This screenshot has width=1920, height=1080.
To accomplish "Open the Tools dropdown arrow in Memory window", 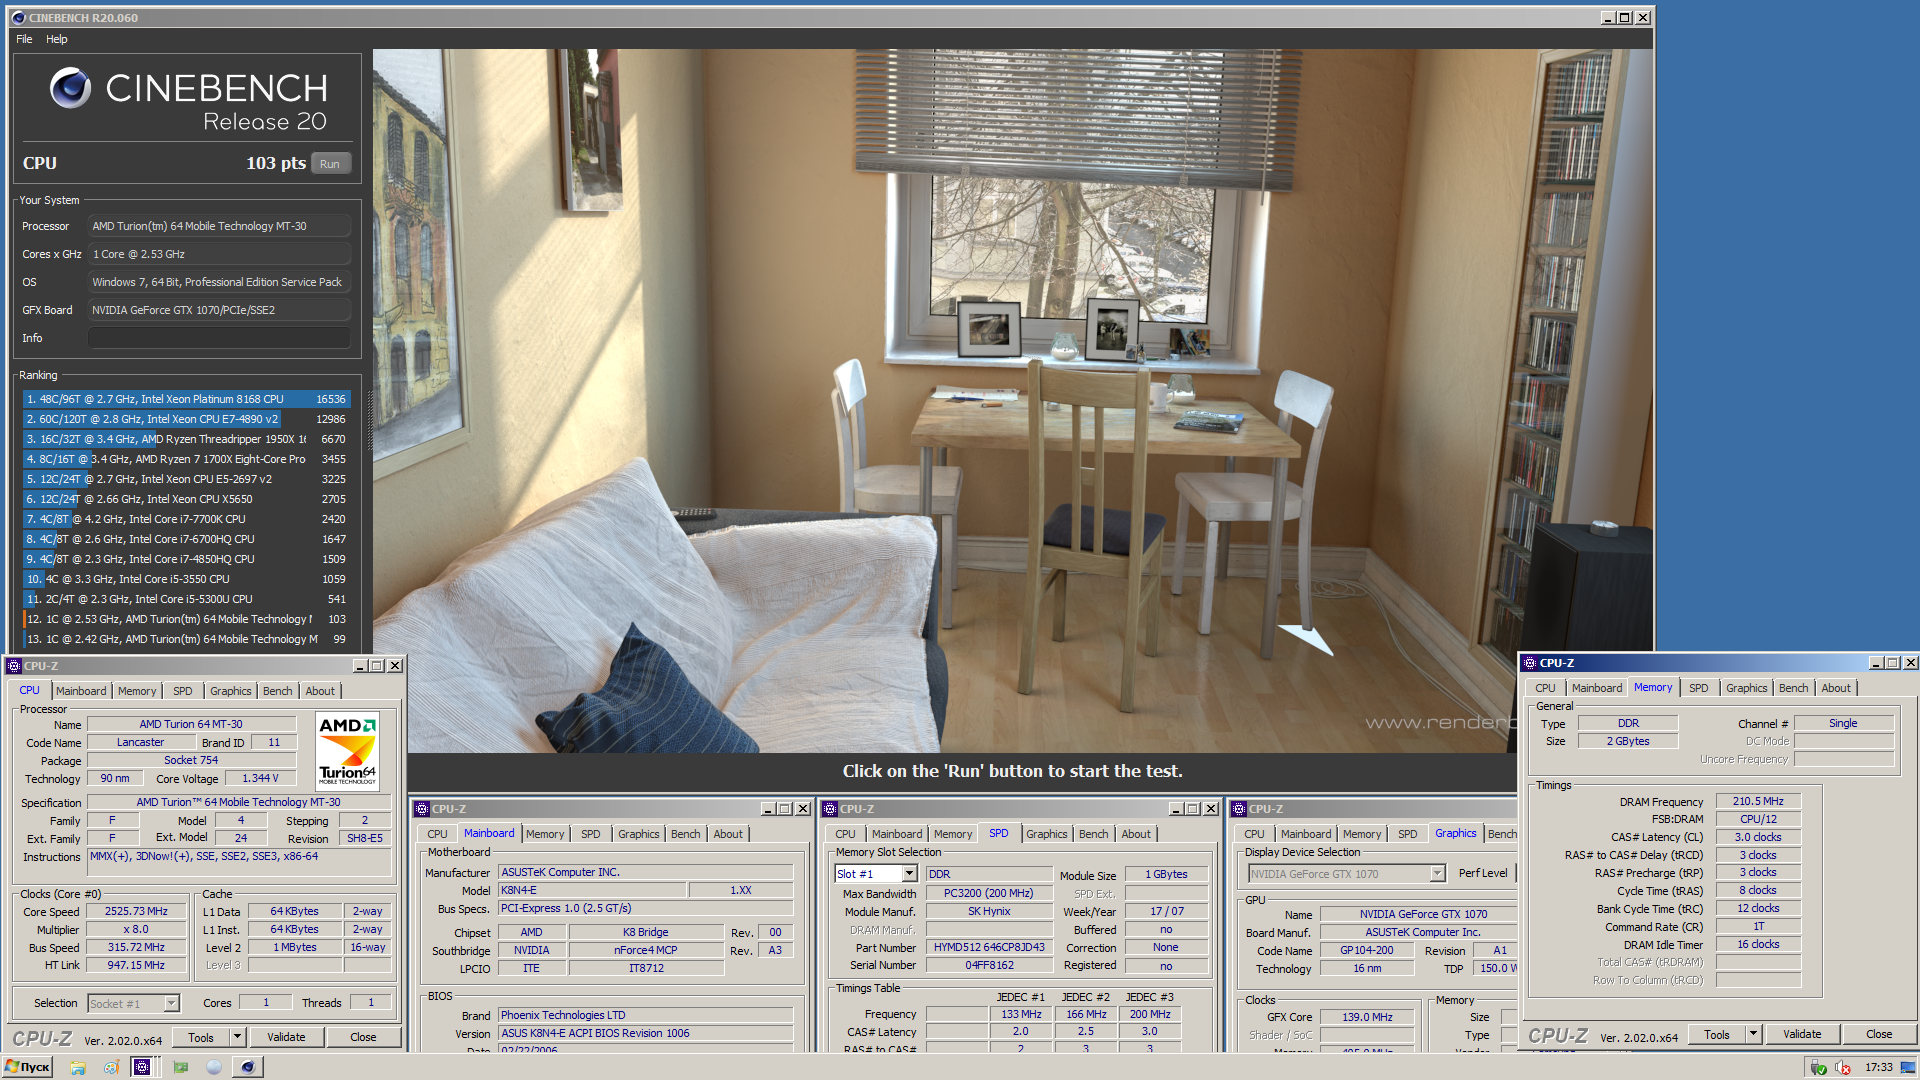I will pyautogui.click(x=1753, y=1034).
